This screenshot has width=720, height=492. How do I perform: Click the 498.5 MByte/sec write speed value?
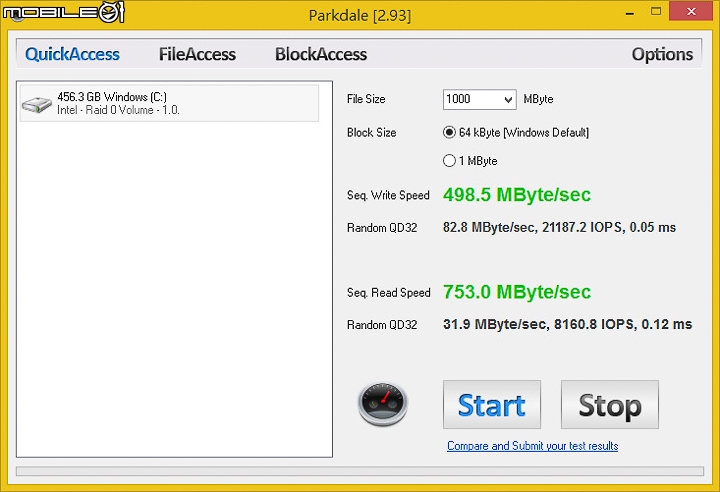[517, 195]
